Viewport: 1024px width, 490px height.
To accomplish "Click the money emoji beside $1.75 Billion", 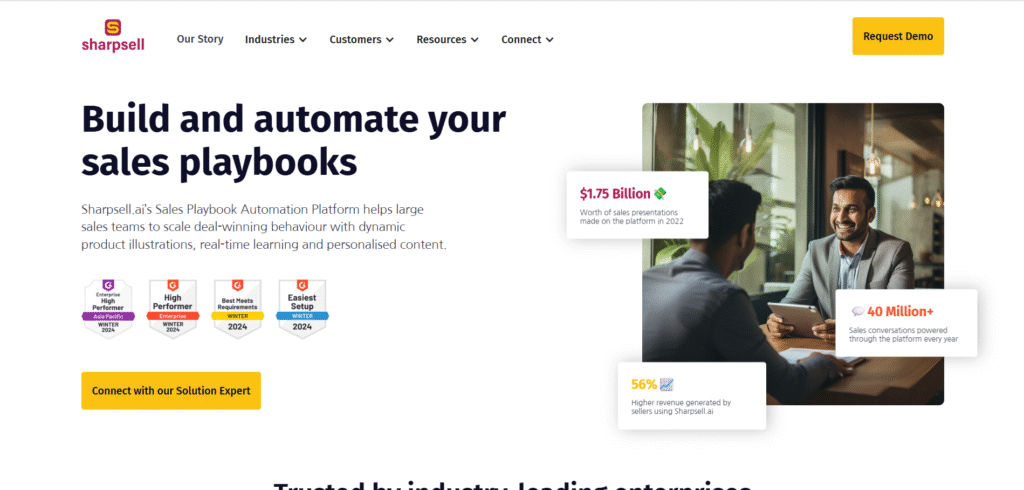I will click(x=660, y=193).
